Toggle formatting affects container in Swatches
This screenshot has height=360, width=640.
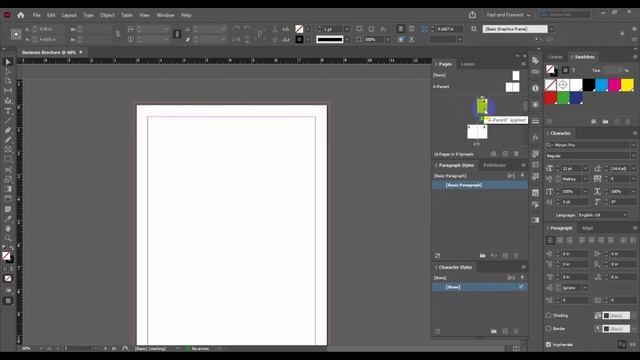[x=565, y=70]
